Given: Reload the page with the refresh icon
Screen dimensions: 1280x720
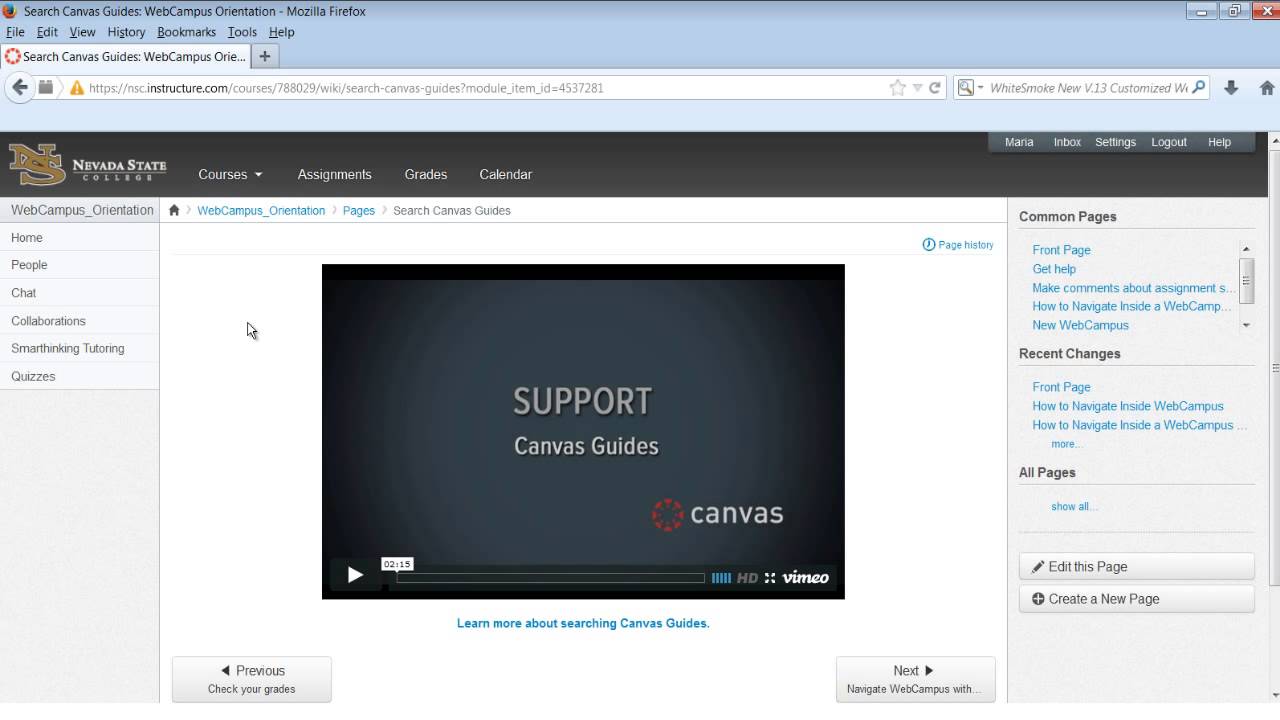Looking at the screenshot, I should (x=935, y=88).
